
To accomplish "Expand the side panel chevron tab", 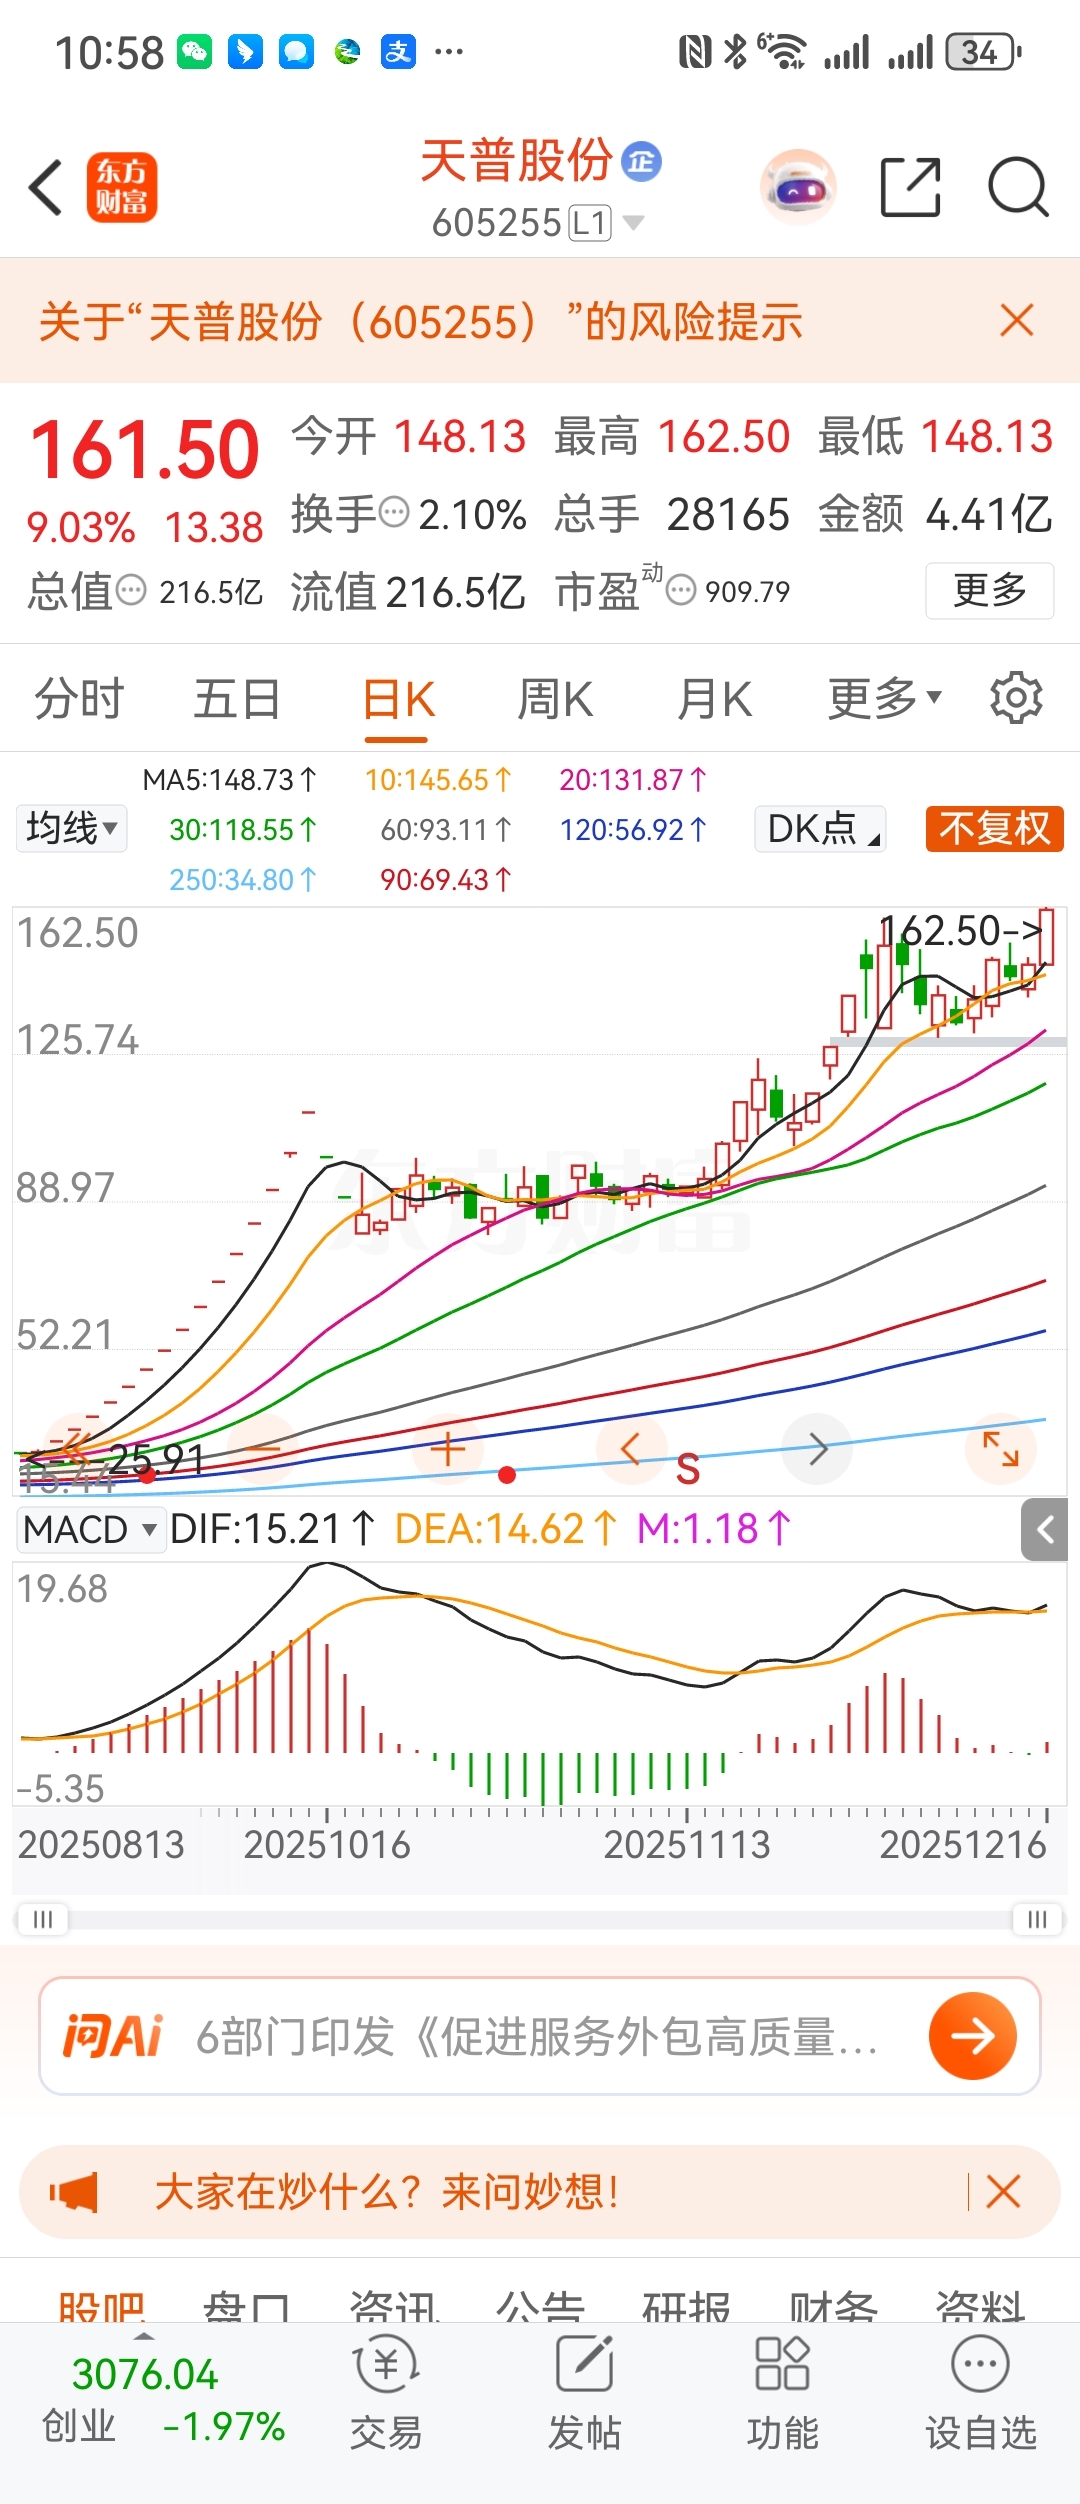I will point(1045,1529).
